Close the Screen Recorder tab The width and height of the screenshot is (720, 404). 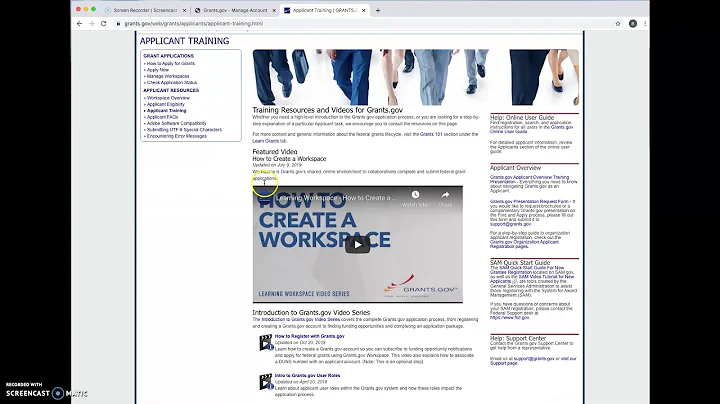click(185, 10)
